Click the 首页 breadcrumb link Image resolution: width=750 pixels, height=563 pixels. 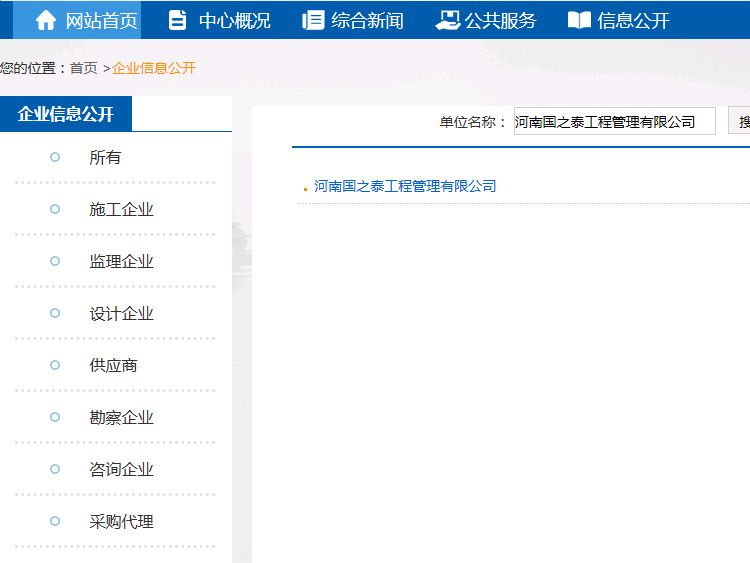point(83,68)
